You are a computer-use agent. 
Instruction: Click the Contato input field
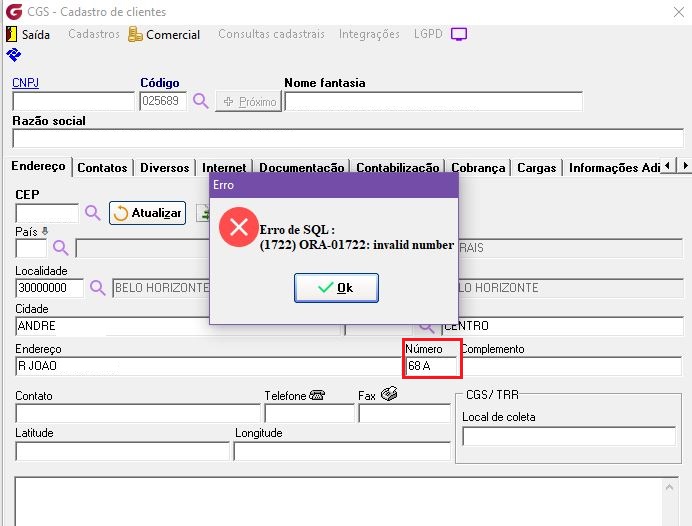[x=138, y=413]
